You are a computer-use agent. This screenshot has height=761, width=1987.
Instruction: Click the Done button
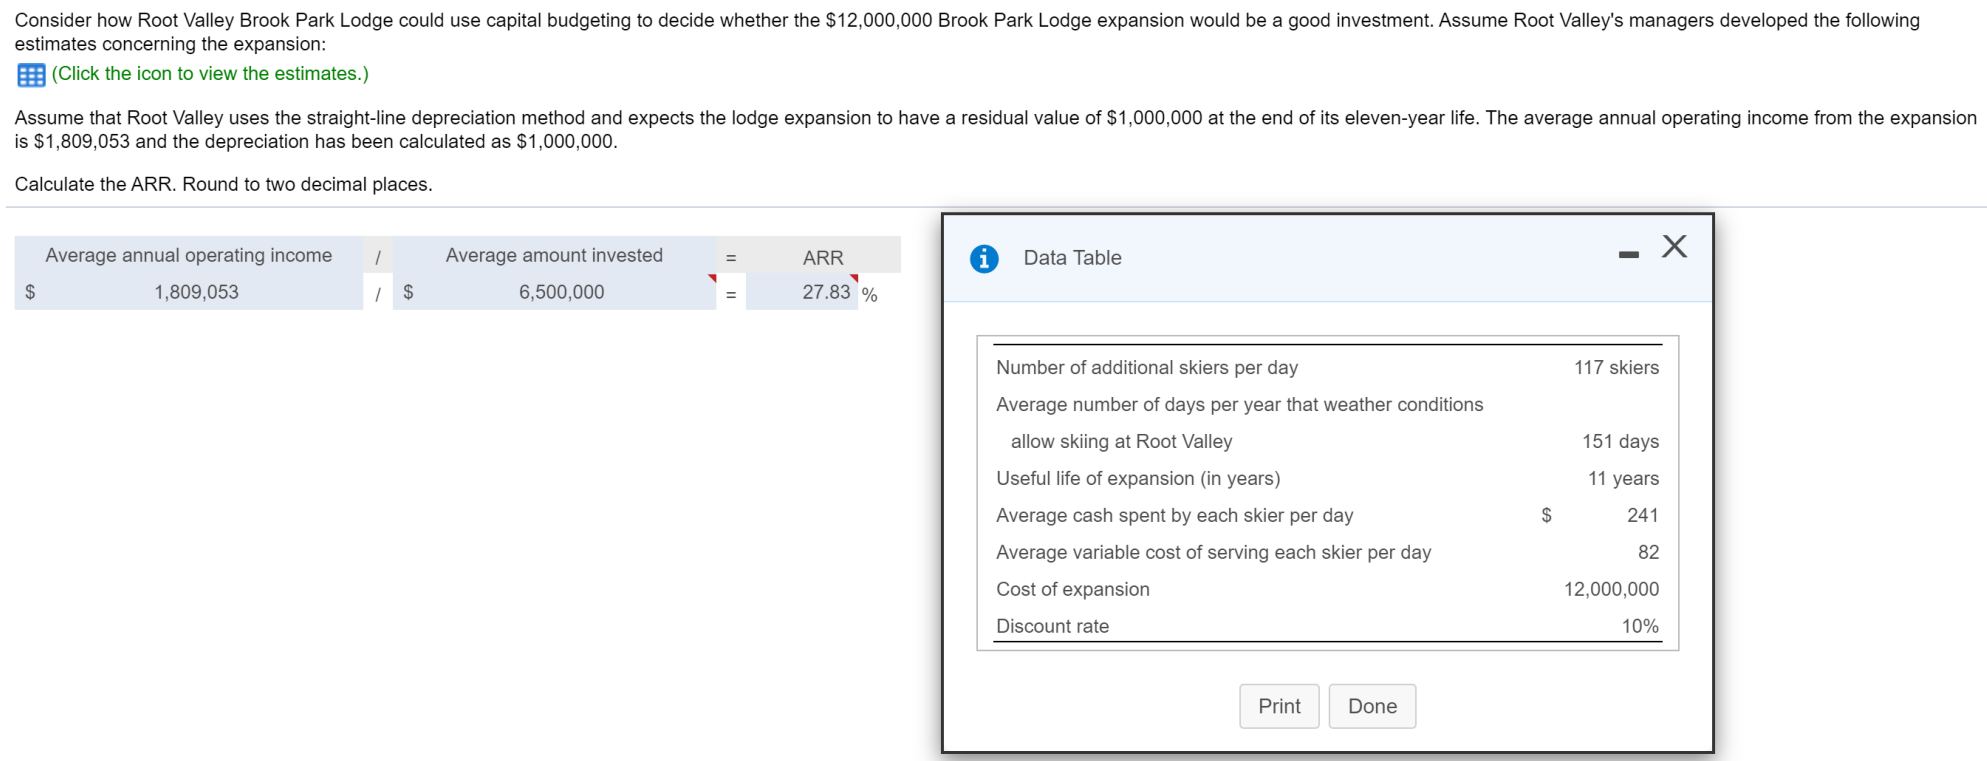(x=1372, y=706)
